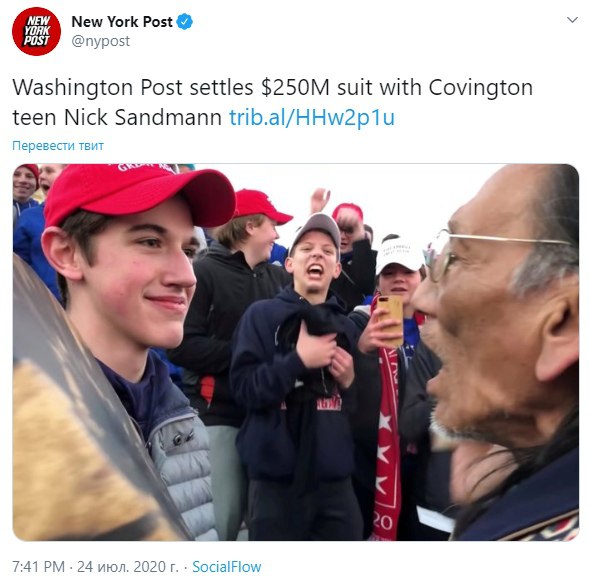Click the white cap in the photo background
The height and width of the screenshot is (585, 590).
click(400, 253)
